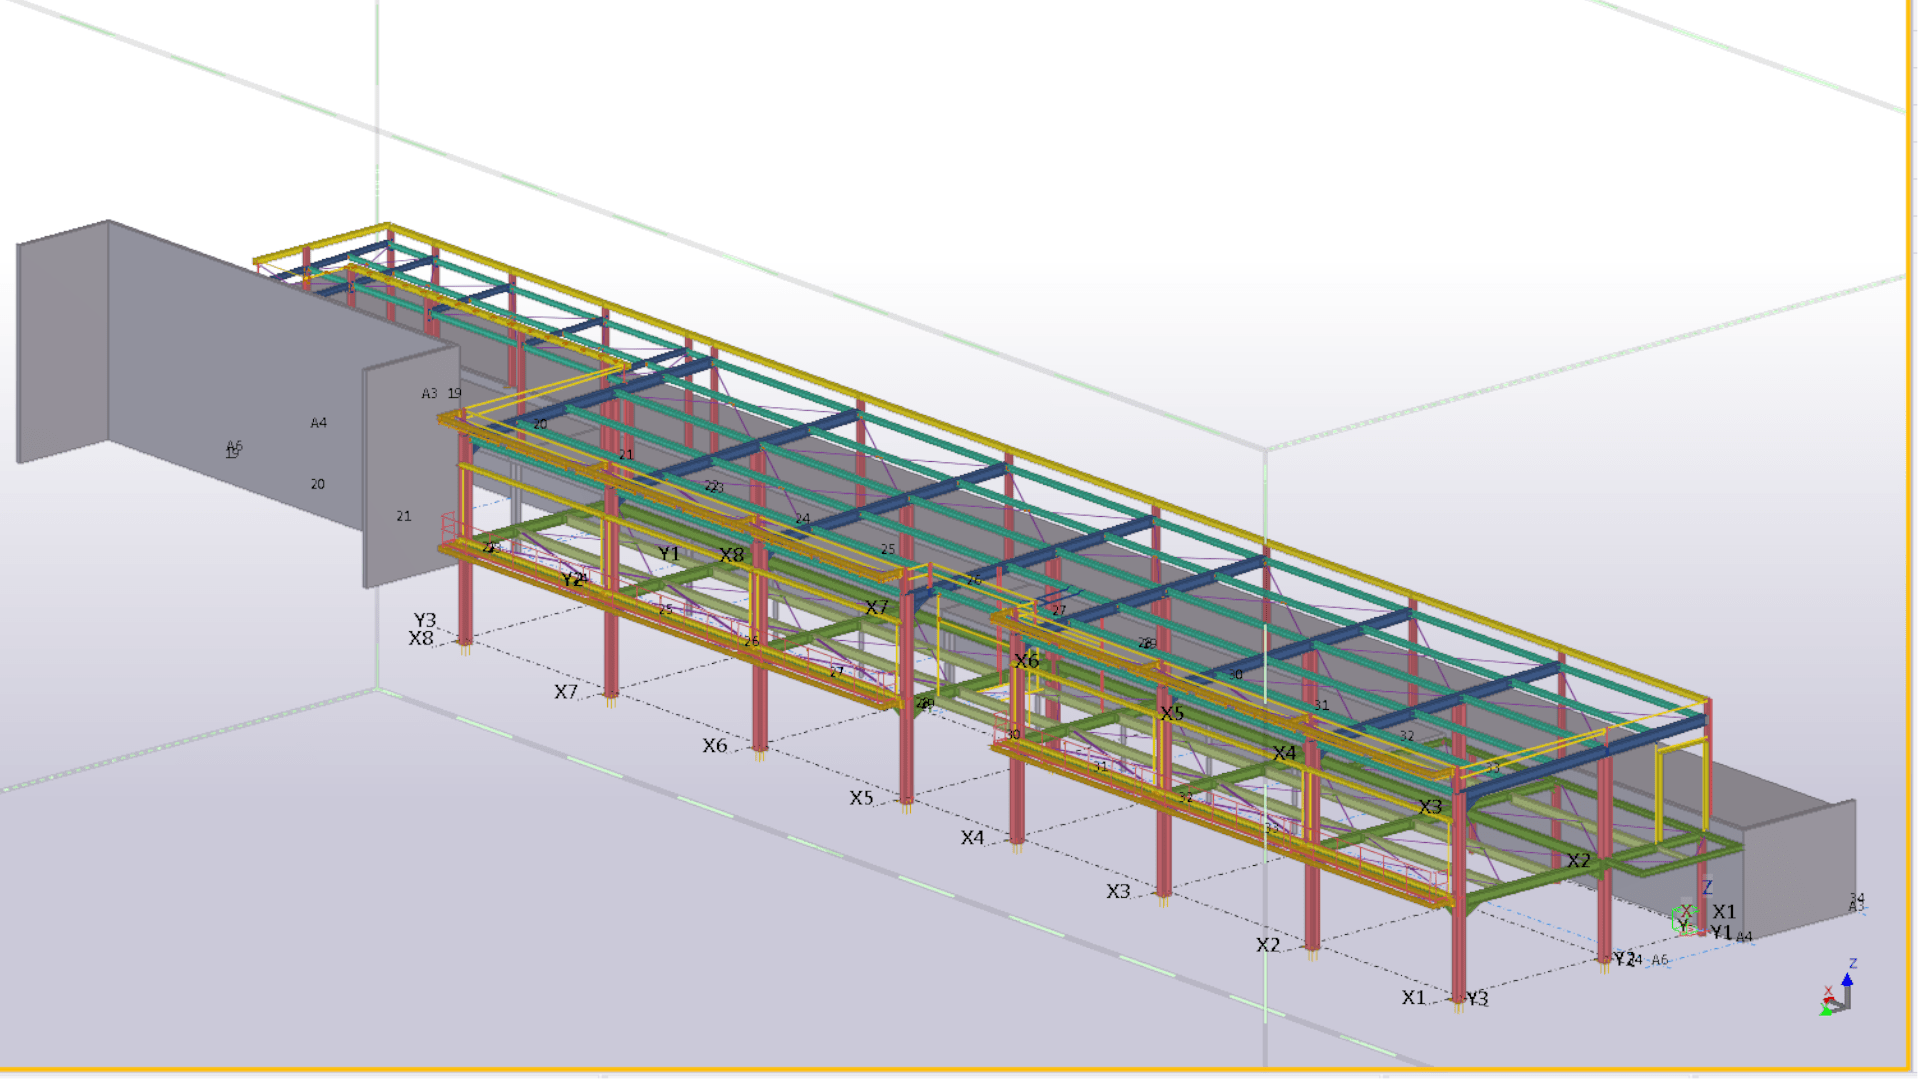Click ground-level grid label X7

tap(566, 692)
